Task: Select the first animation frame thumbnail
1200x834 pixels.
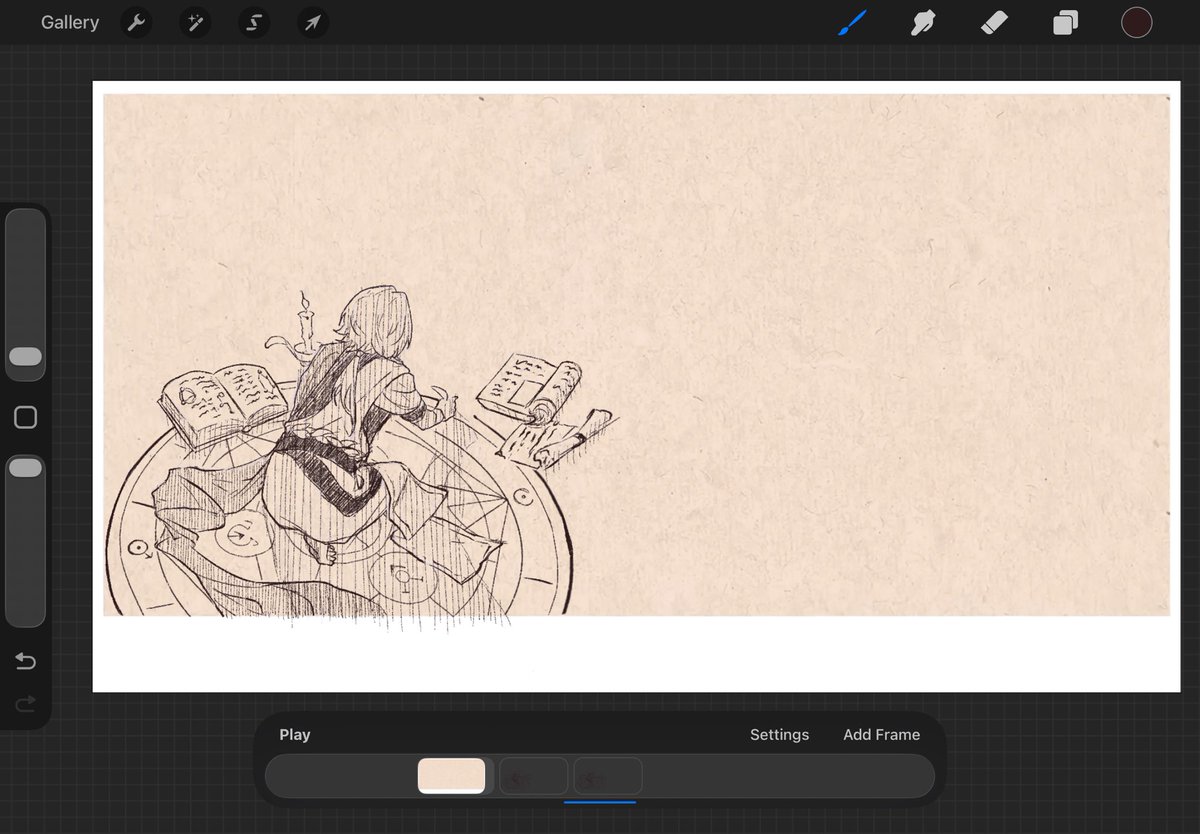Action: 451,776
